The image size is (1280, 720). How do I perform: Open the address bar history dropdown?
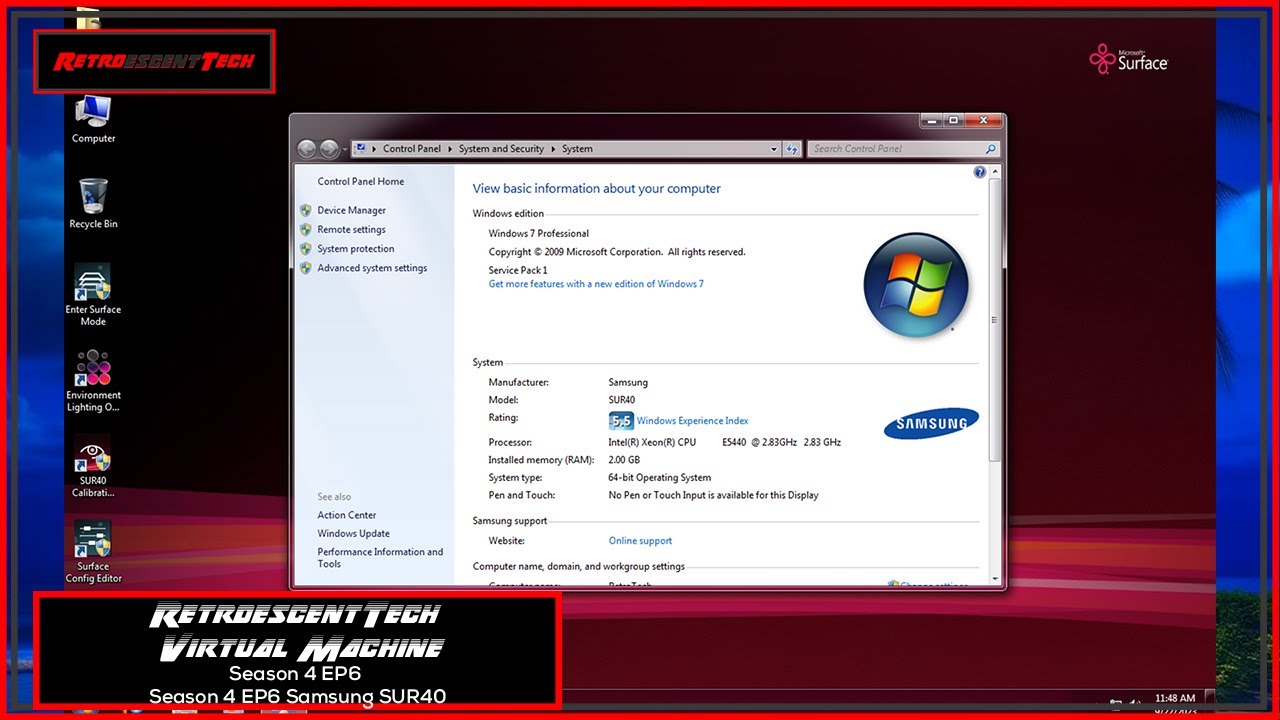point(774,149)
